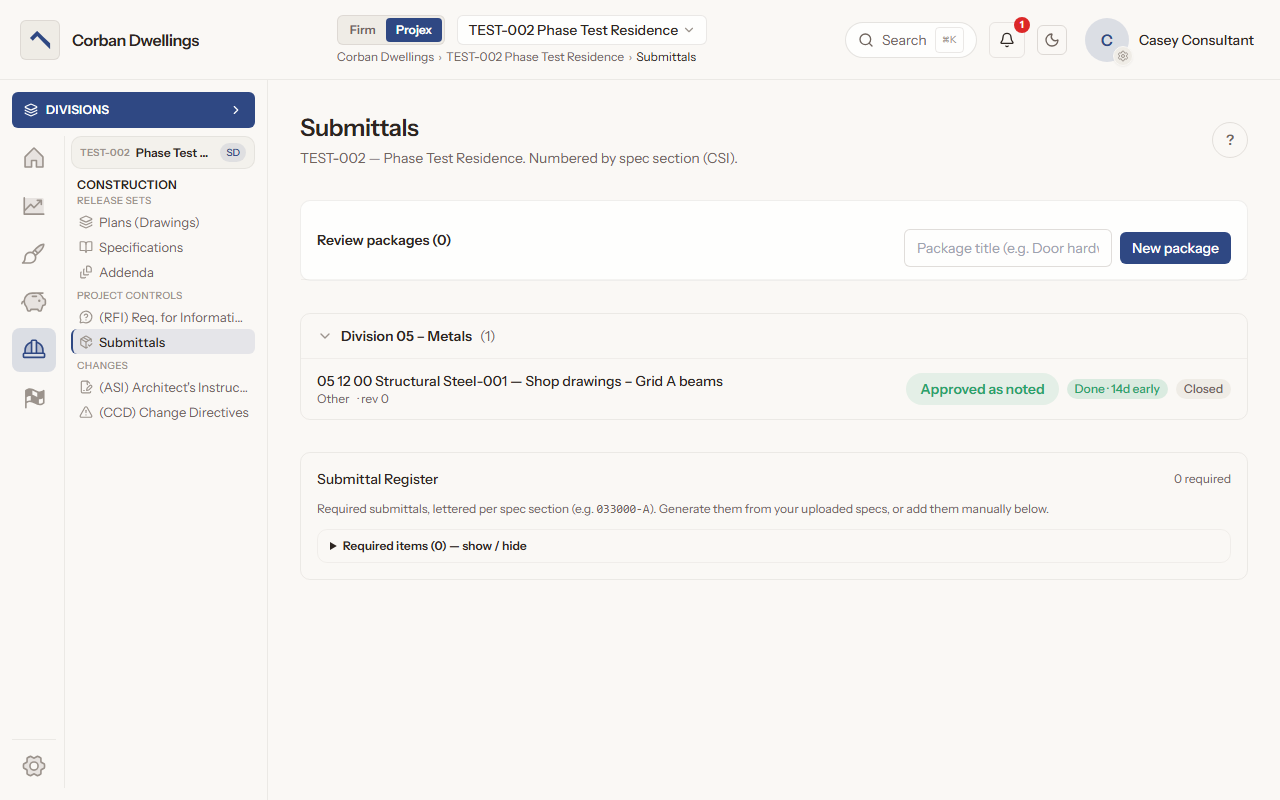Click the Submittals box icon
The image size is (1280, 800).
[86, 342]
